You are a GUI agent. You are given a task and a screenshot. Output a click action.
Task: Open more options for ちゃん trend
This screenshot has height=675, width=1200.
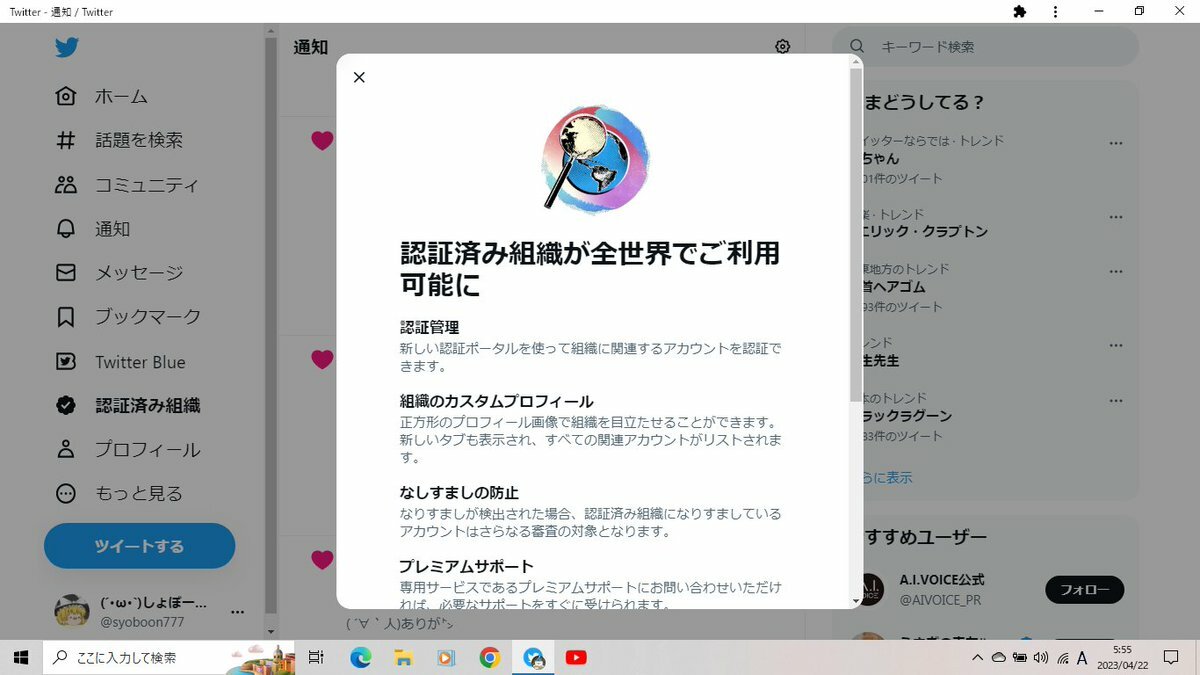tap(1116, 143)
